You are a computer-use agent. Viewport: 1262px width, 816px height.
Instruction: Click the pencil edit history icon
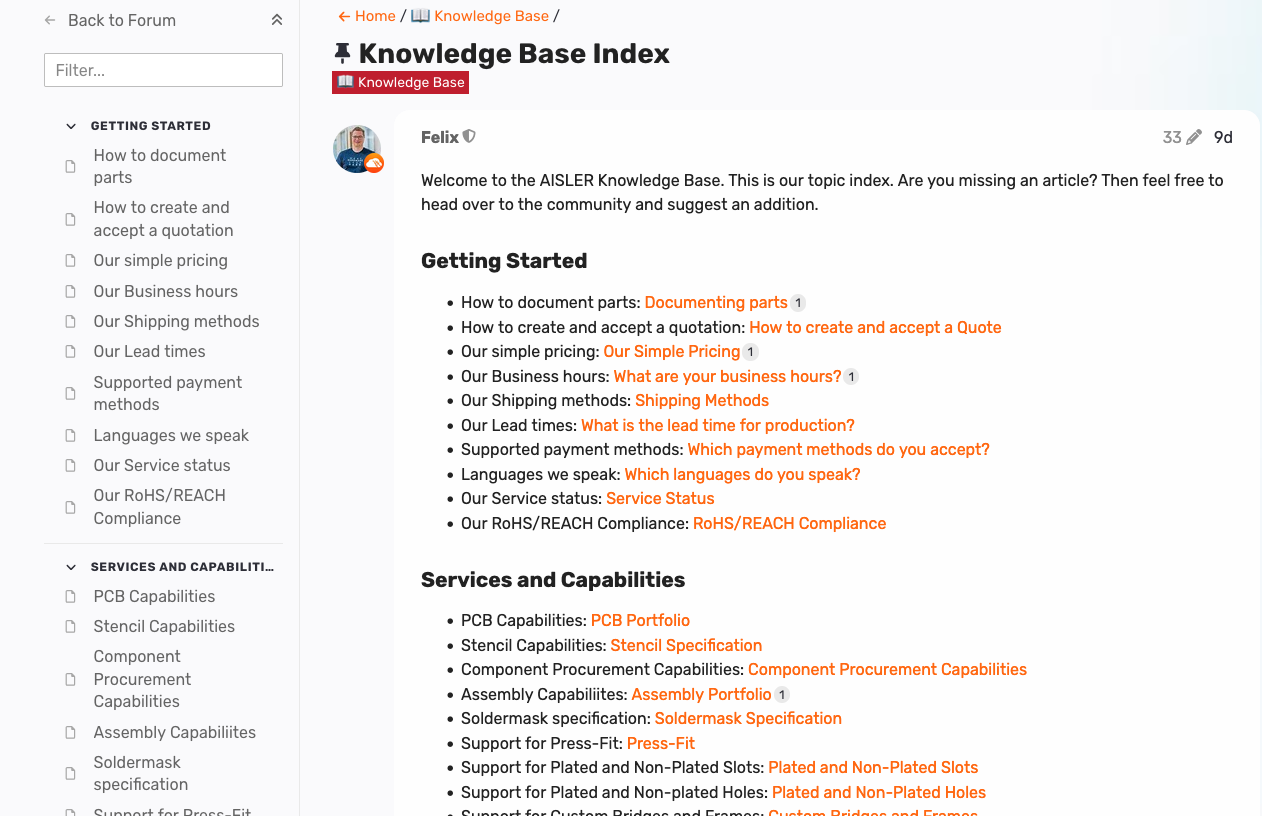(1194, 138)
